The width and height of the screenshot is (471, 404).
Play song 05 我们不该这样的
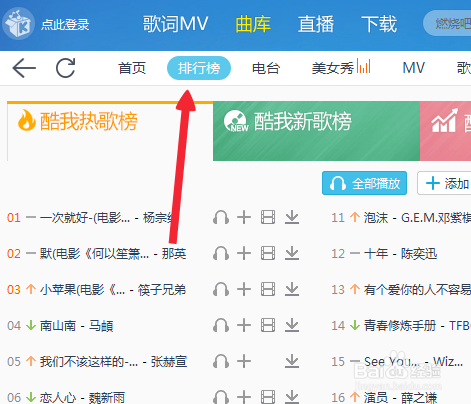(x=221, y=362)
